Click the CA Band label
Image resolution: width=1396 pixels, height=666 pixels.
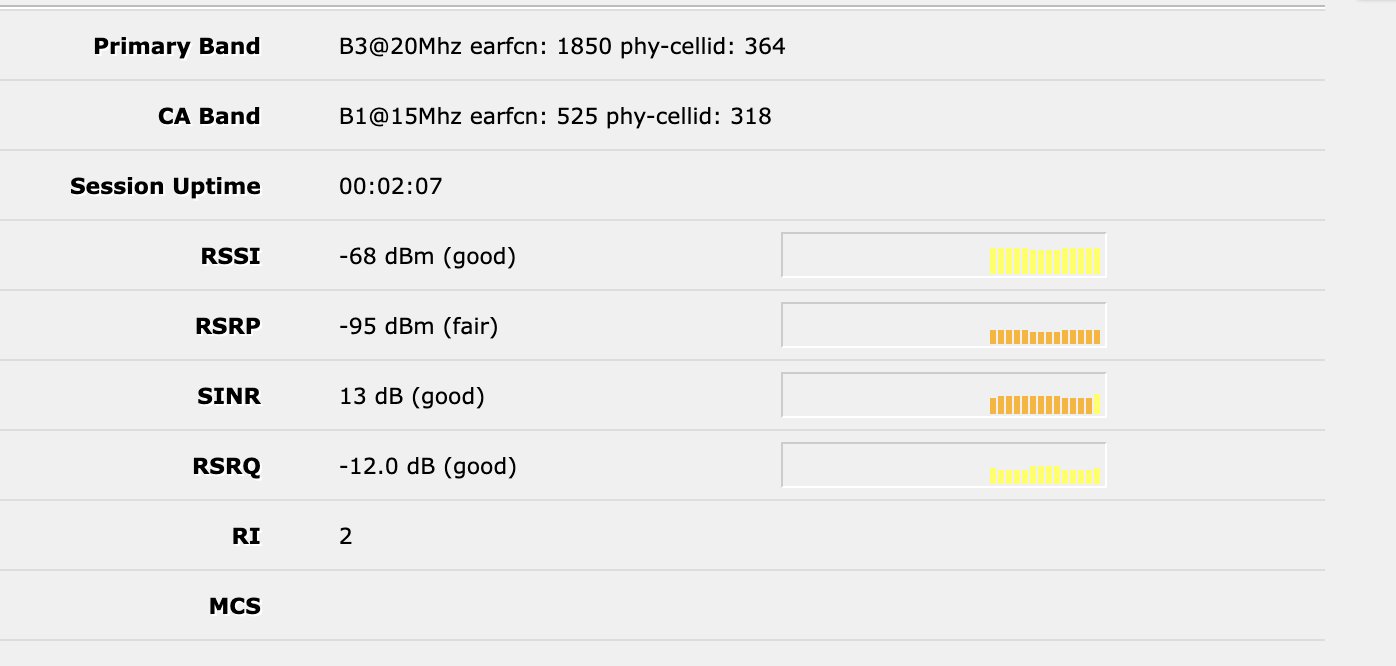pyautogui.click(x=209, y=116)
